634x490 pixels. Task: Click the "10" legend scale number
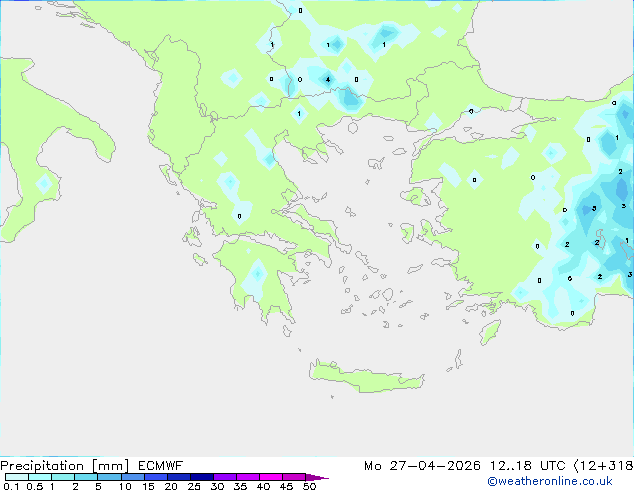(x=125, y=486)
